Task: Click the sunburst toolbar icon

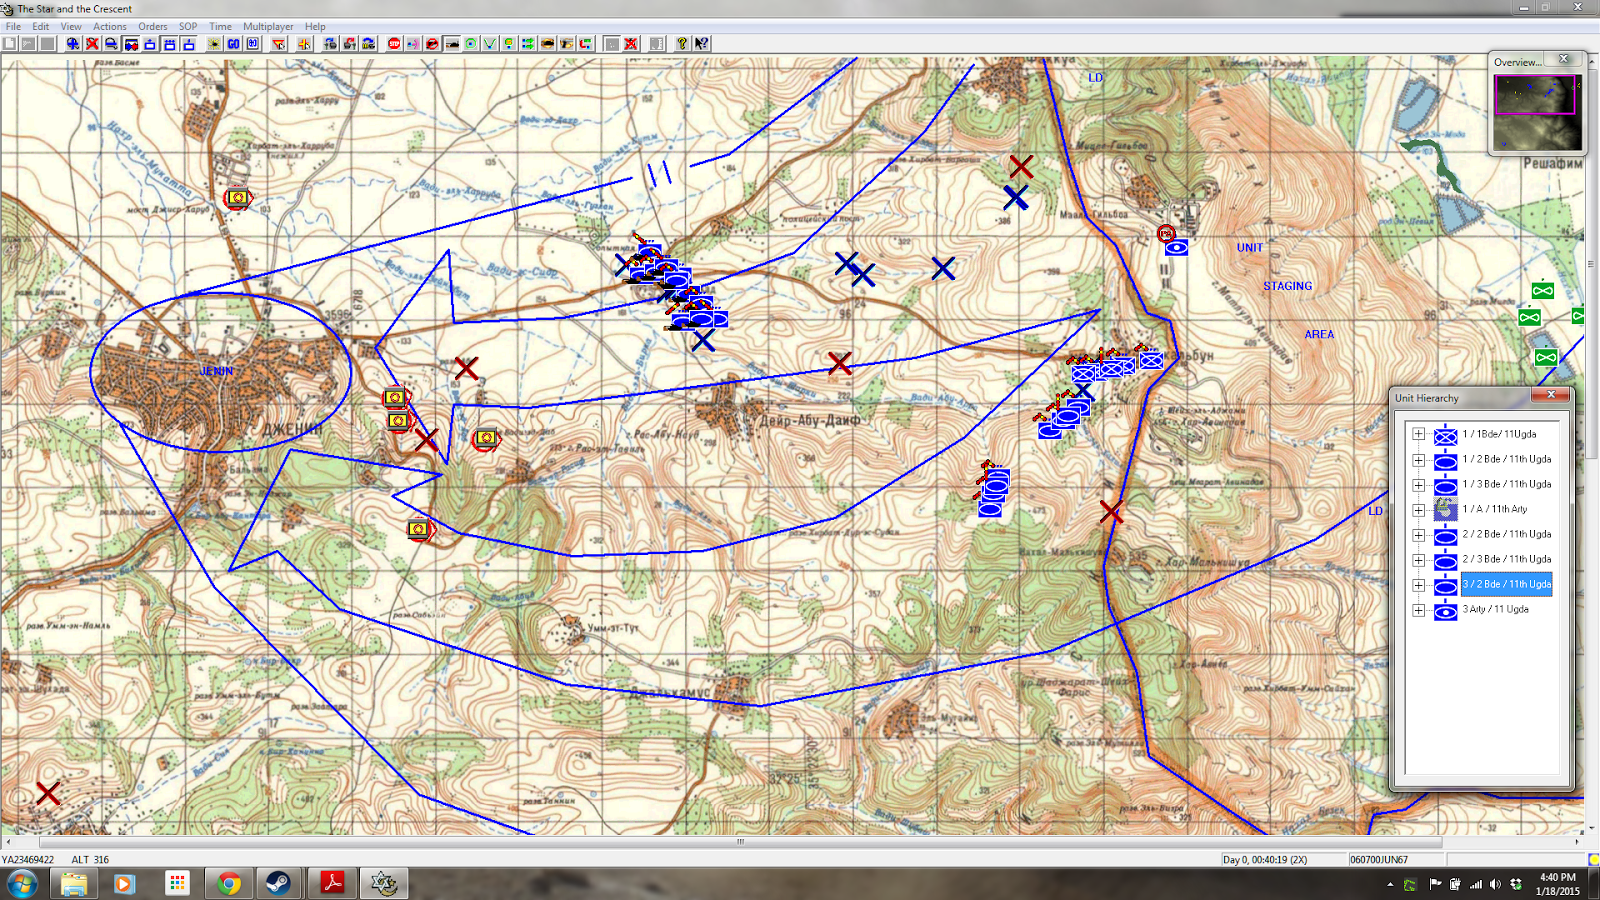Action: point(214,44)
